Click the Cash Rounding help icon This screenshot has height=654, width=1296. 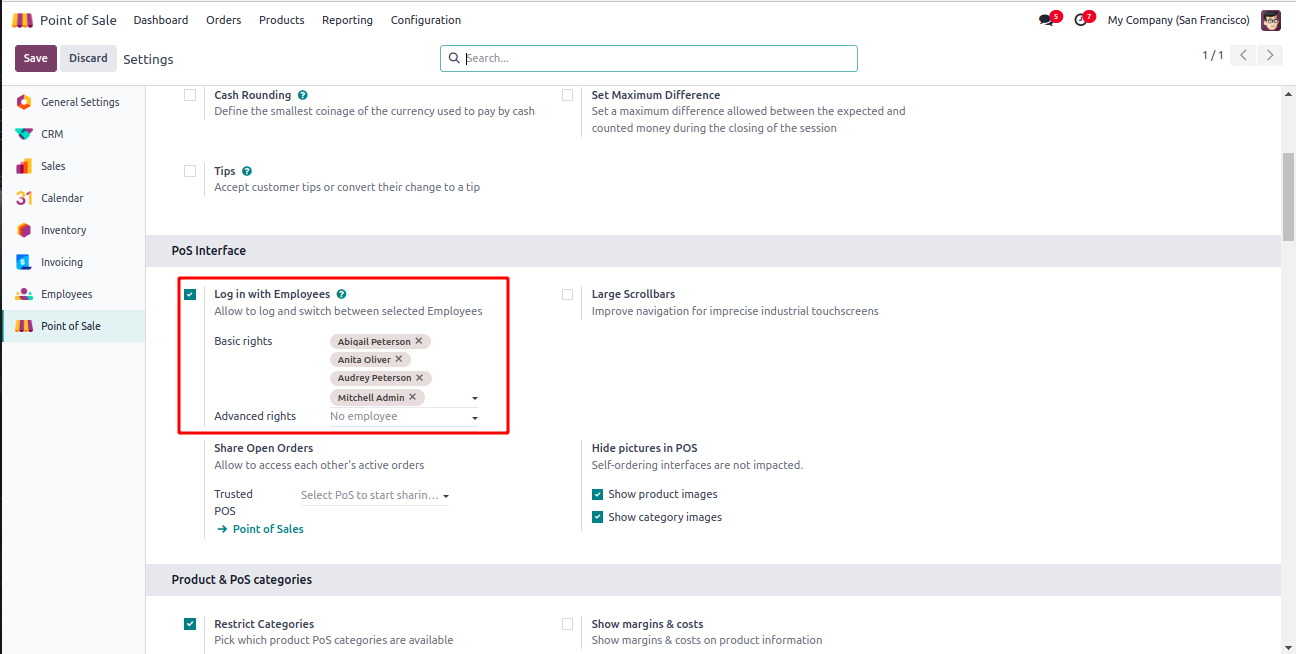click(303, 95)
